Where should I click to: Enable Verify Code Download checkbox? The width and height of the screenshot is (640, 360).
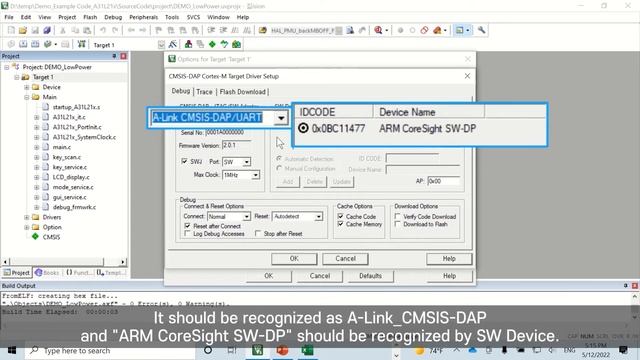[398, 216]
